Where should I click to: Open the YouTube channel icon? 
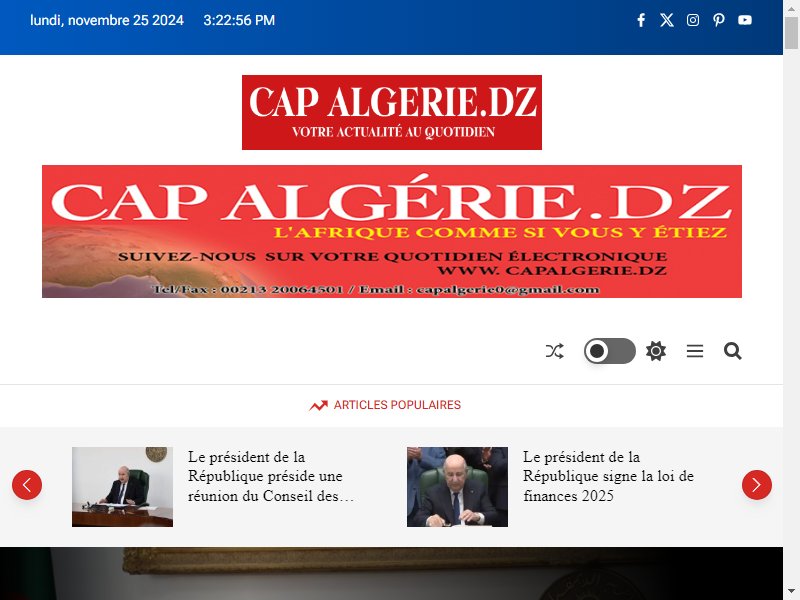(x=745, y=20)
